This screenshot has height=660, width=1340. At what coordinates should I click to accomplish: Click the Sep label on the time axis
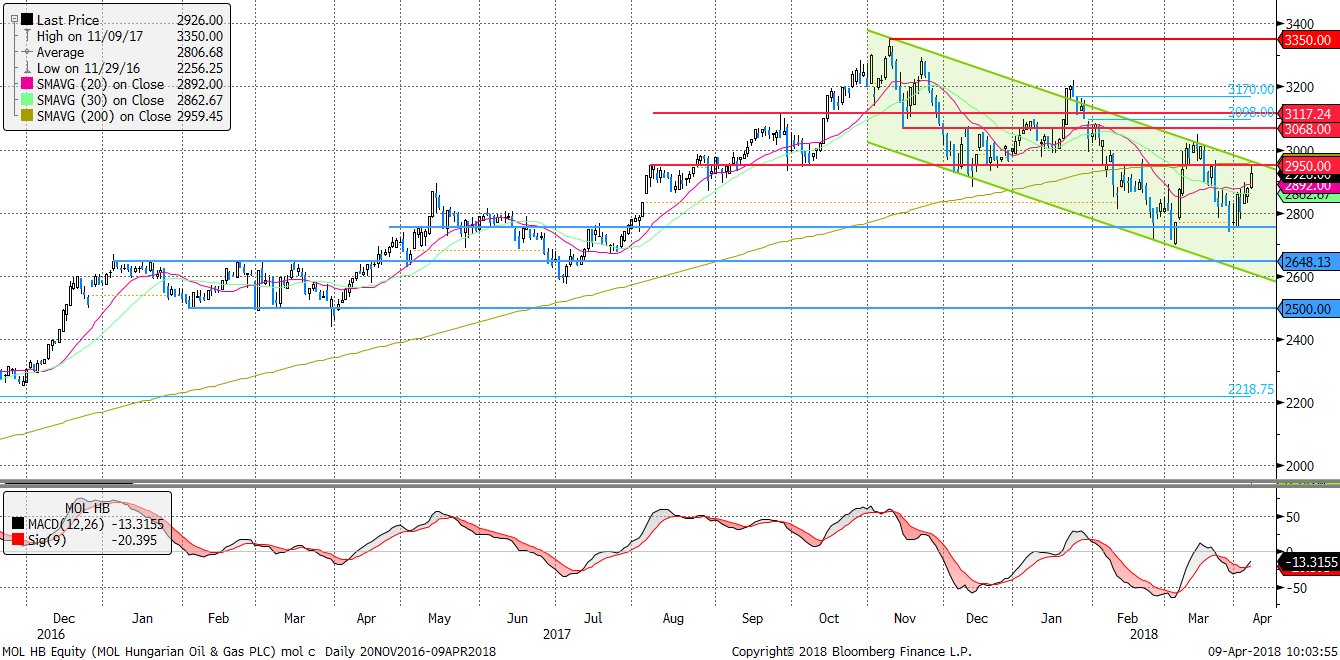(752, 619)
